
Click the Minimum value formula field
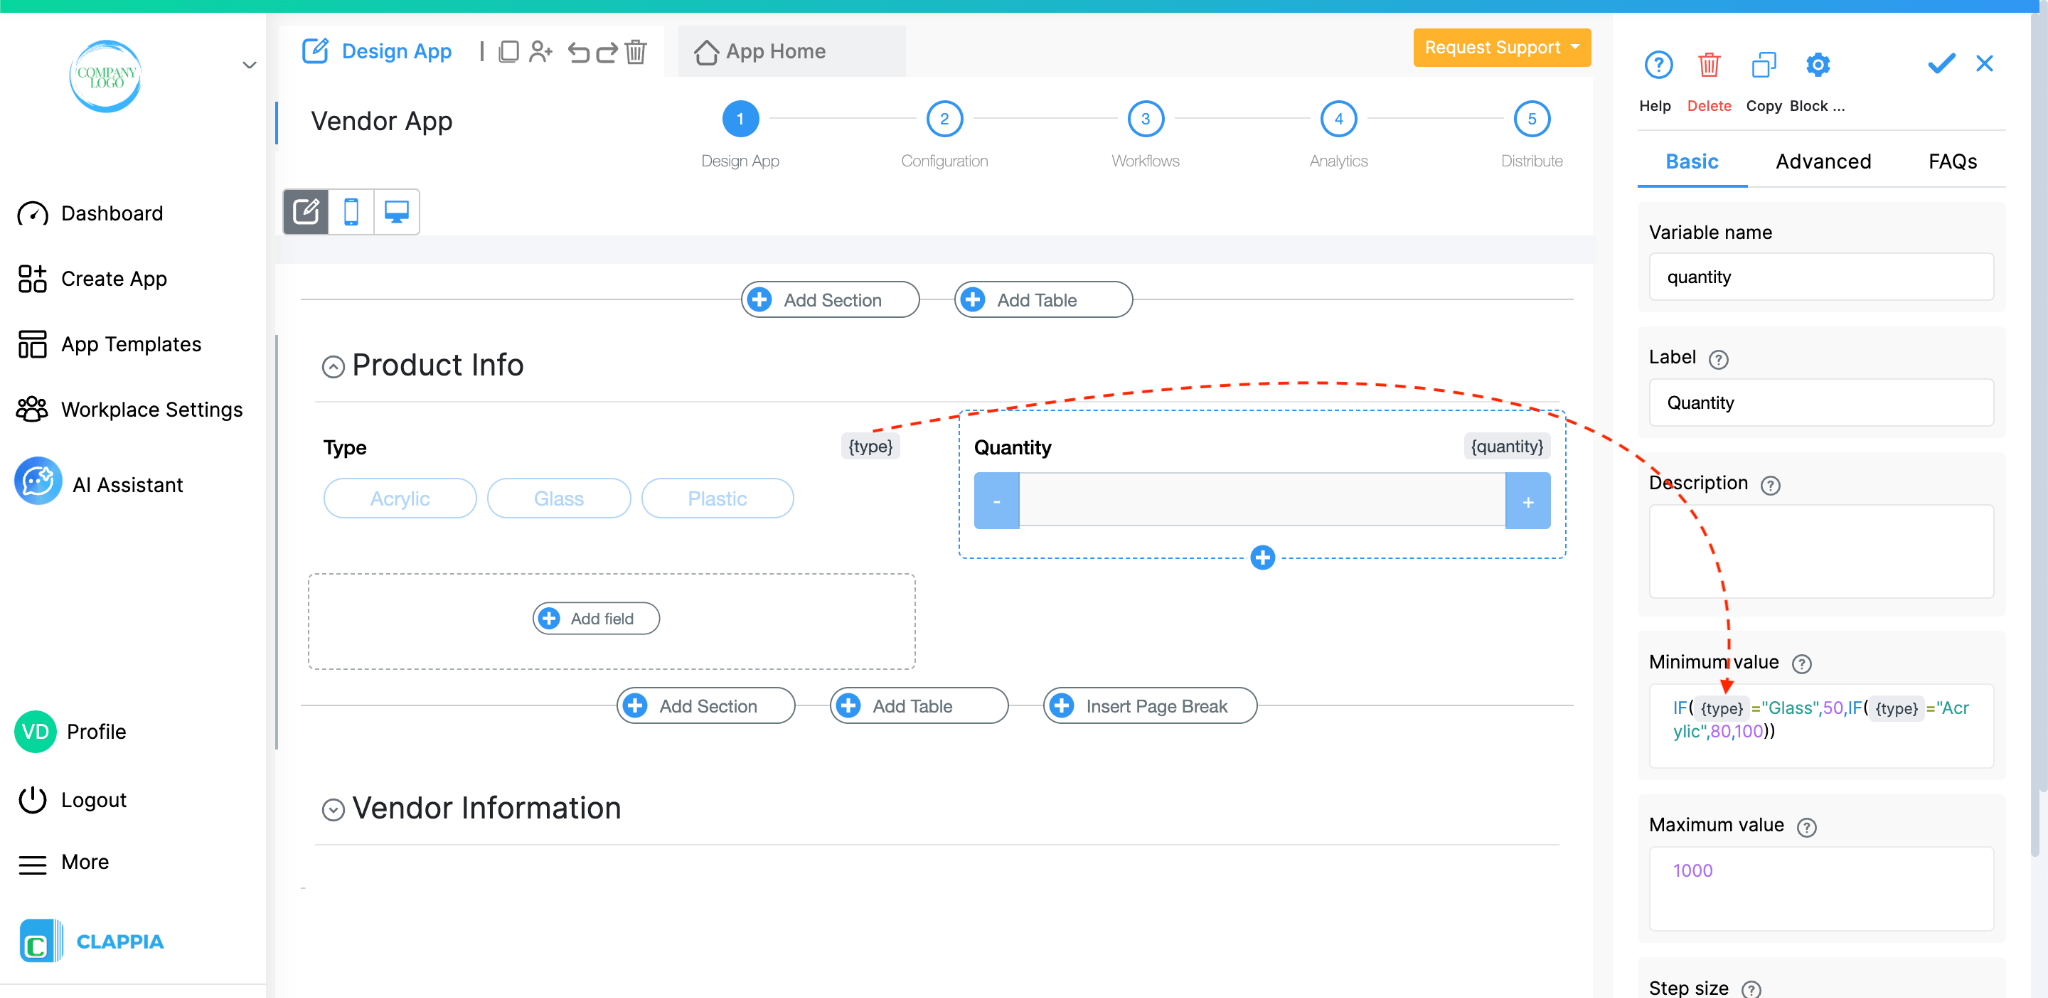pyautogui.click(x=1821, y=726)
